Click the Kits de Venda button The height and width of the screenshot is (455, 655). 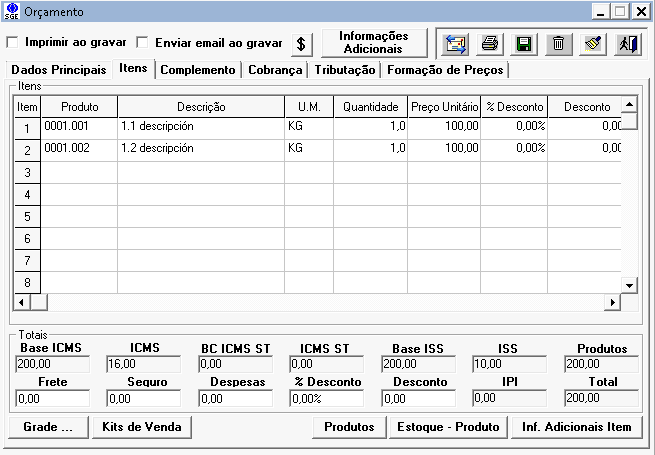(x=142, y=427)
